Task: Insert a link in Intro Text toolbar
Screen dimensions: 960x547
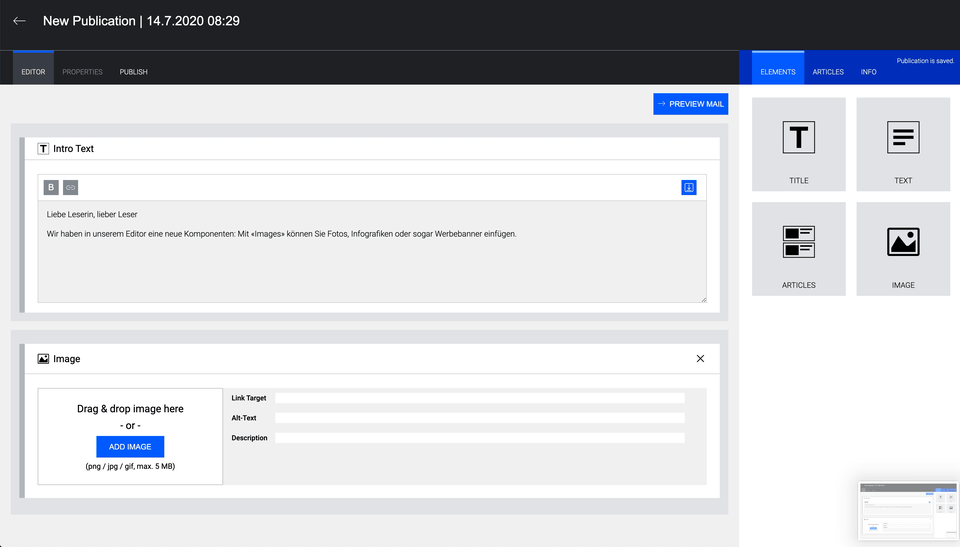Action: 70,187
